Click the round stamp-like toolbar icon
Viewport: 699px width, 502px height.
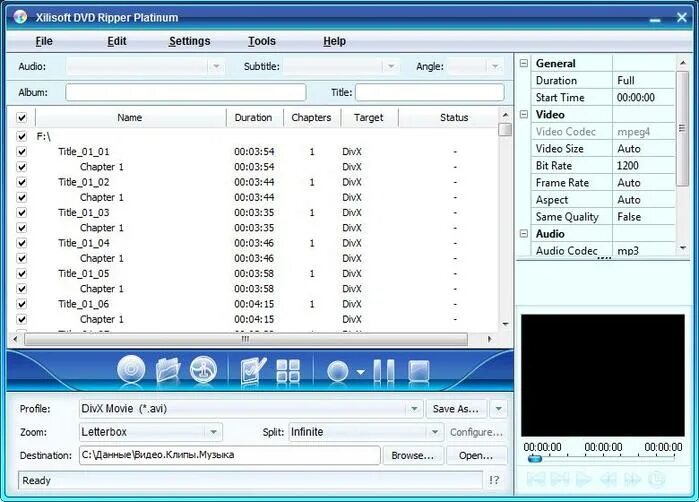click(x=203, y=370)
